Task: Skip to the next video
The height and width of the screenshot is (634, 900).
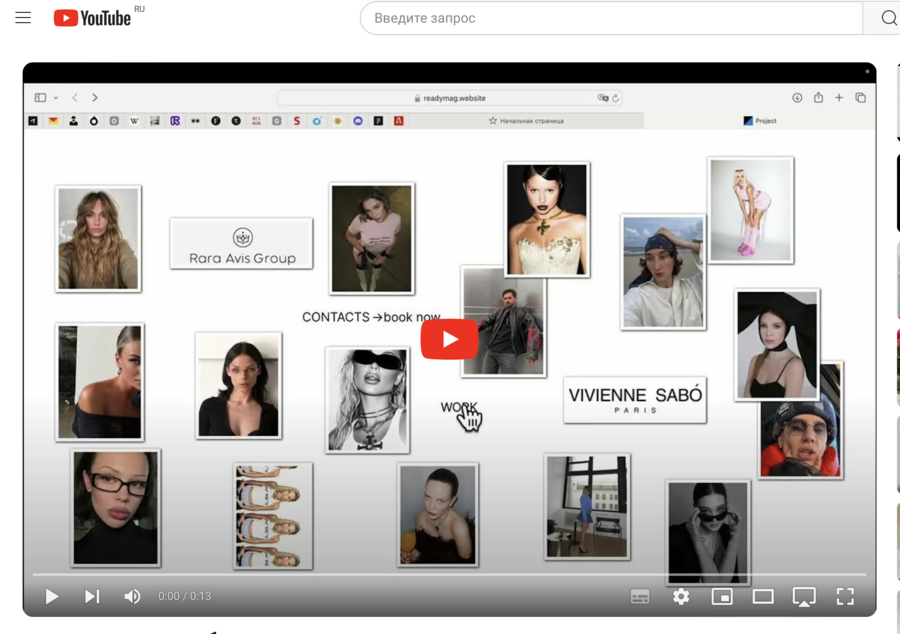Action: pos(92,597)
